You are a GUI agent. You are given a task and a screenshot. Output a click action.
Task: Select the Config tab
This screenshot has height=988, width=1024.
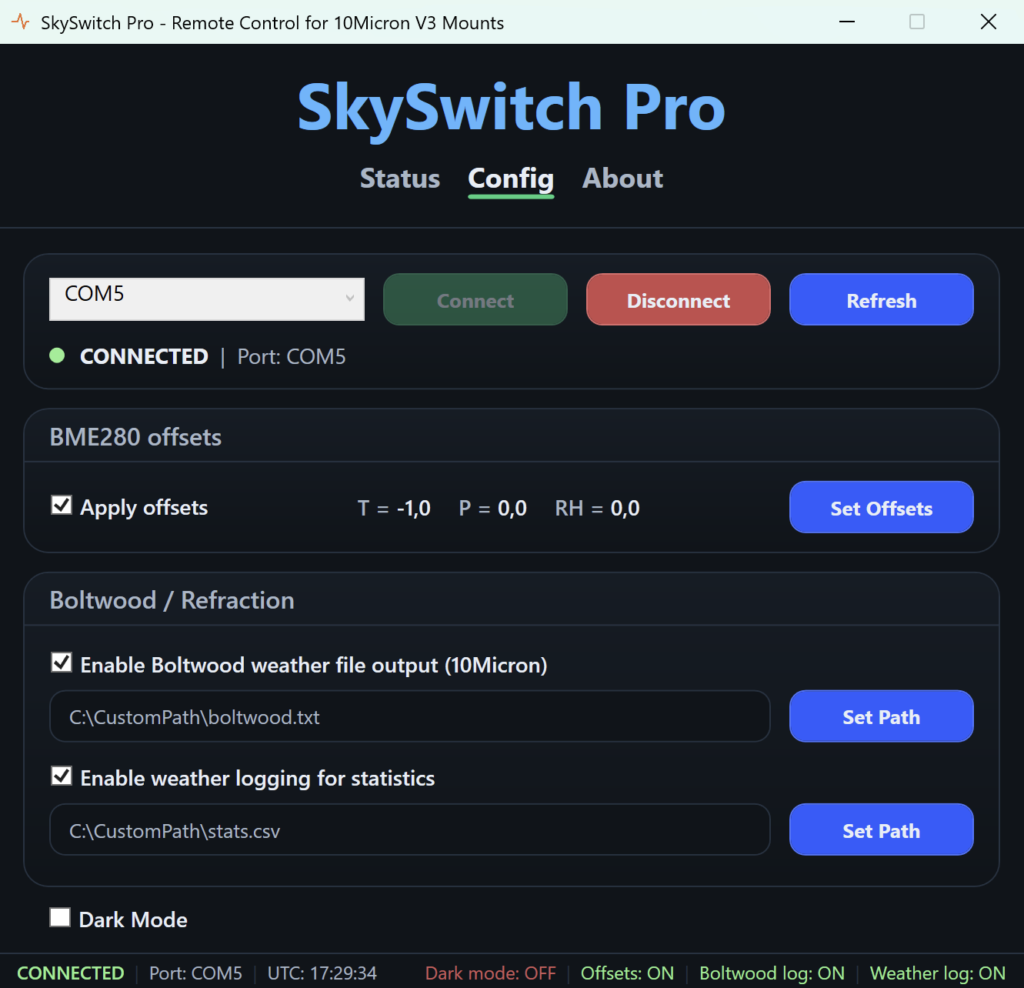(510, 179)
